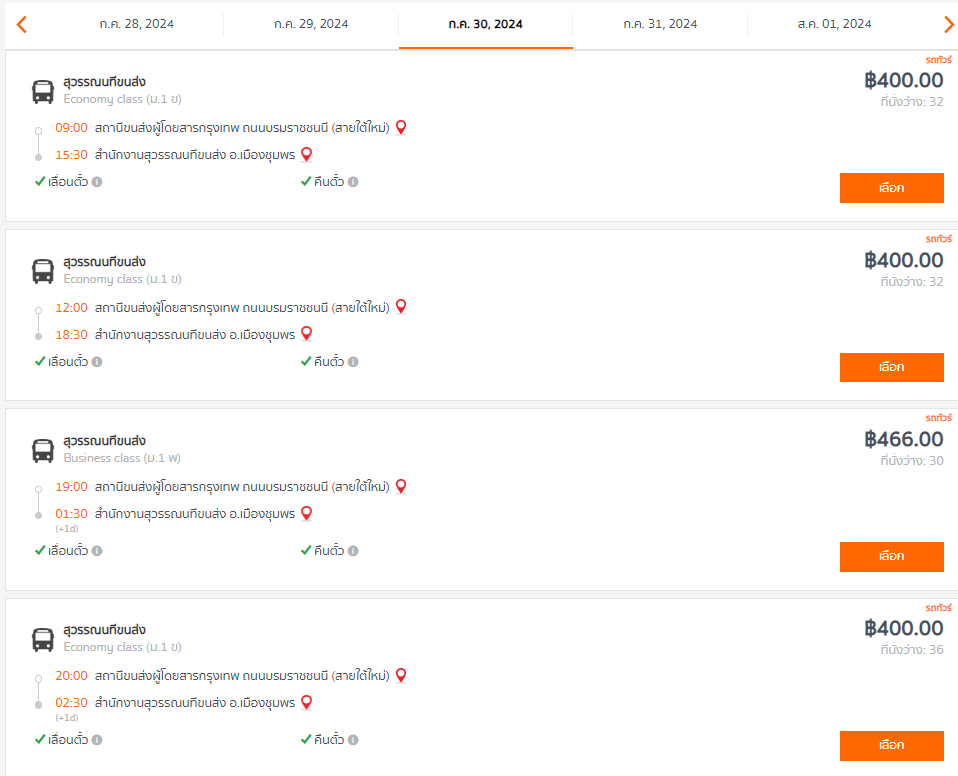The width and height of the screenshot is (958, 776).
Task: Show info for เลื่อนตั๋ว on 20:00 trip
Action: [x=97, y=739]
